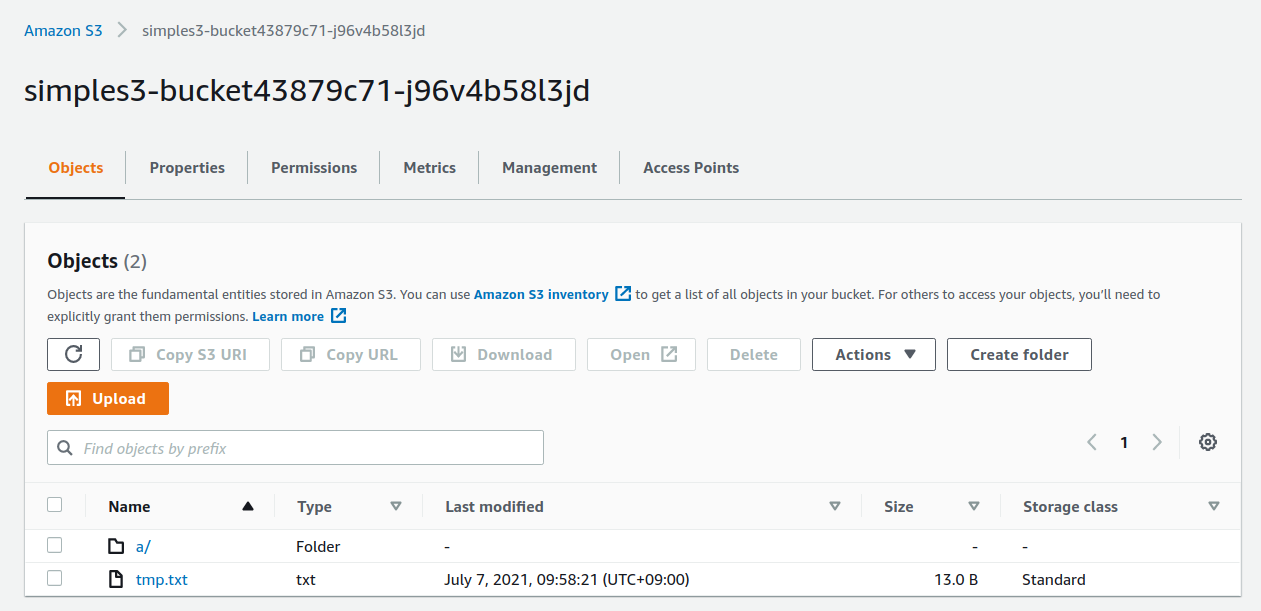Open table preferences gear icon
The width and height of the screenshot is (1261, 611).
tap(1208, 443)
